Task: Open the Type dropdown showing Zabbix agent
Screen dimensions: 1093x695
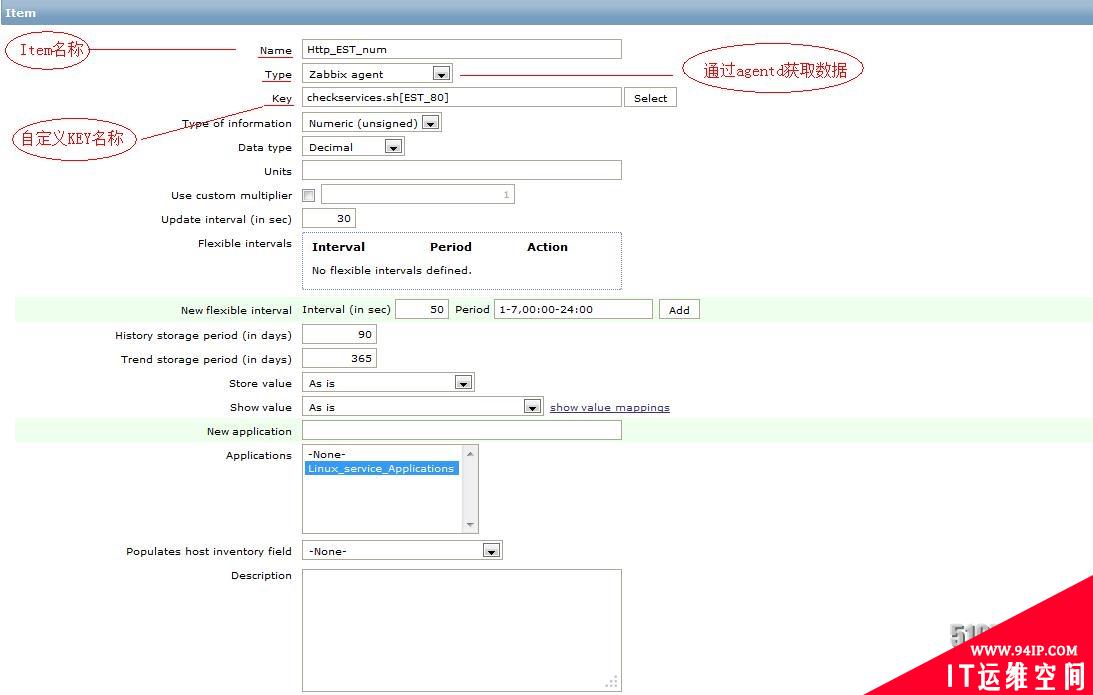Action: pyautogui.click(x=377, y=74)
